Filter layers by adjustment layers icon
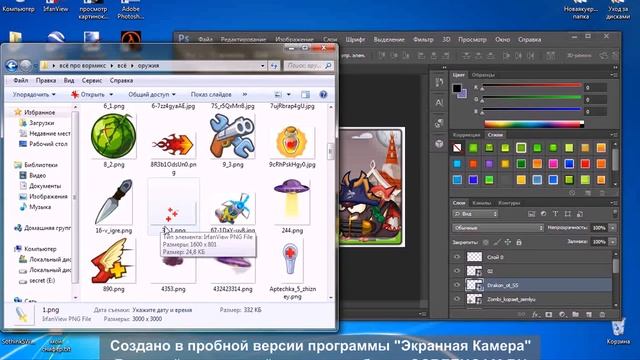The height and width of the screenshot is (360, 640). tap(543, 213)
